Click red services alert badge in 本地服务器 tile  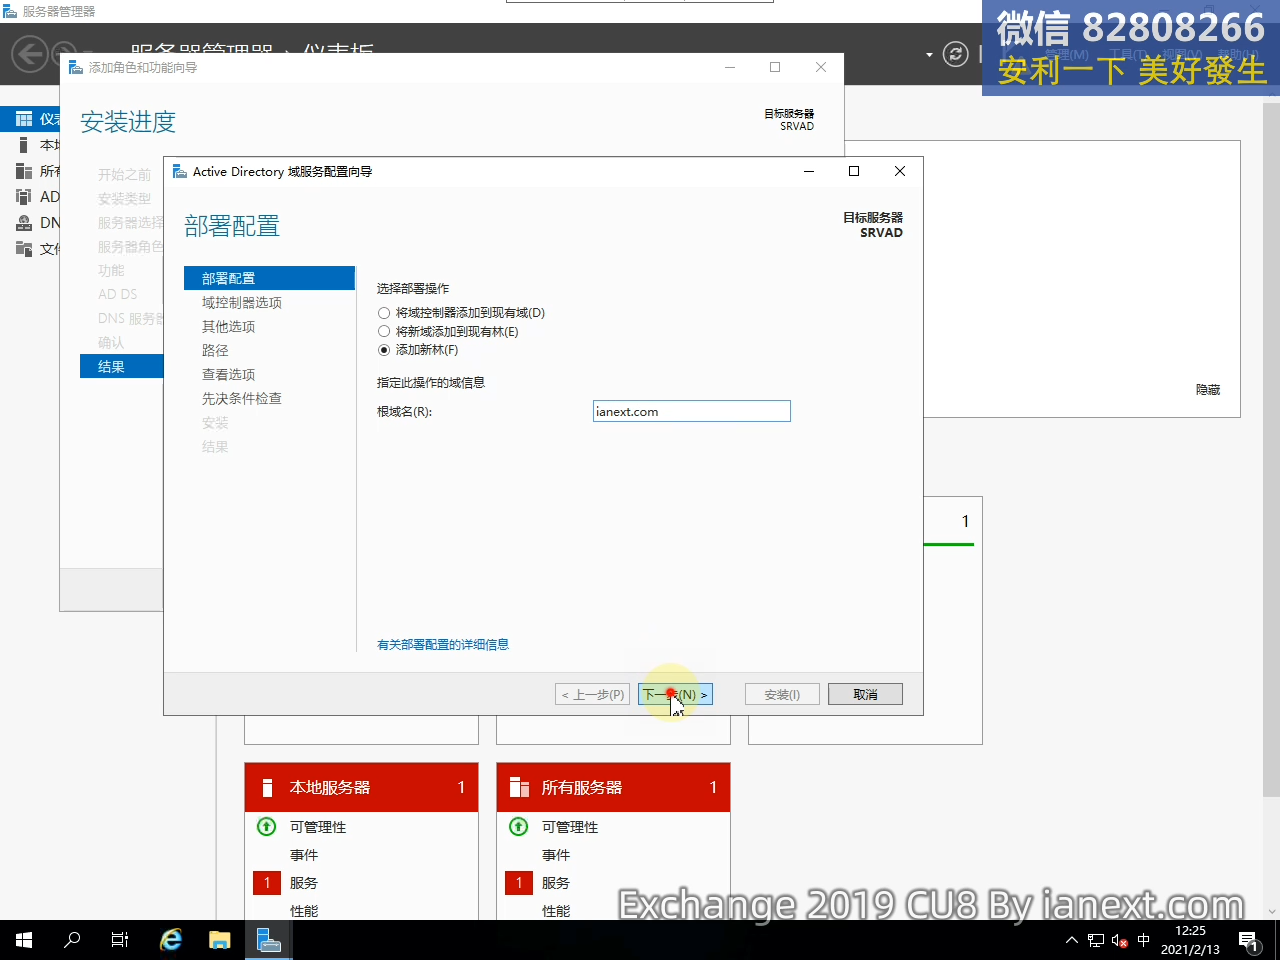267,883
